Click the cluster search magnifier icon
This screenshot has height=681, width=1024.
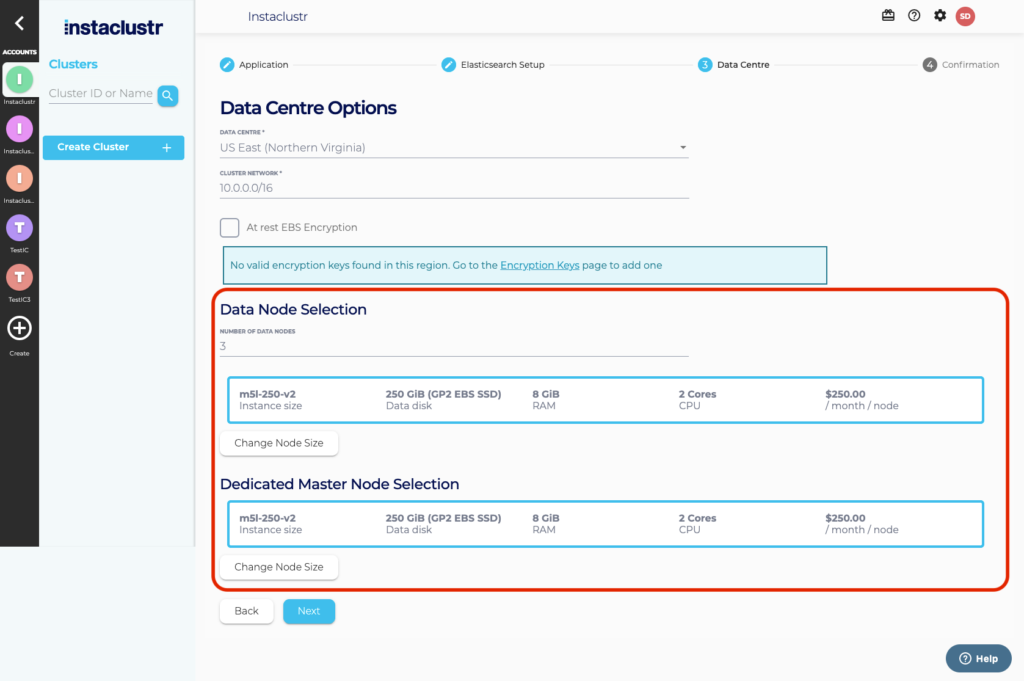tap(168, 95)
